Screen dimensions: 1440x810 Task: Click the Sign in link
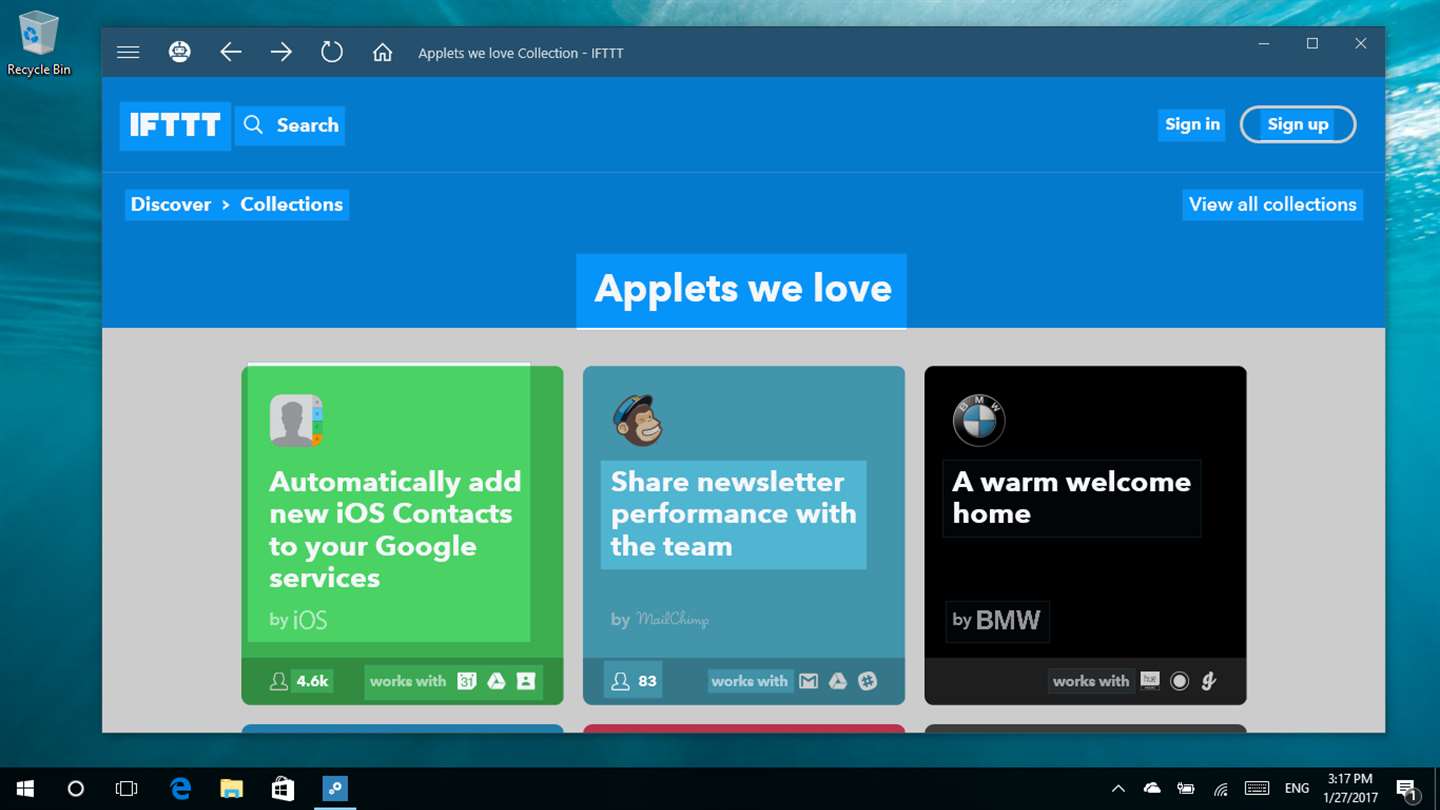tap(1192, 124)
